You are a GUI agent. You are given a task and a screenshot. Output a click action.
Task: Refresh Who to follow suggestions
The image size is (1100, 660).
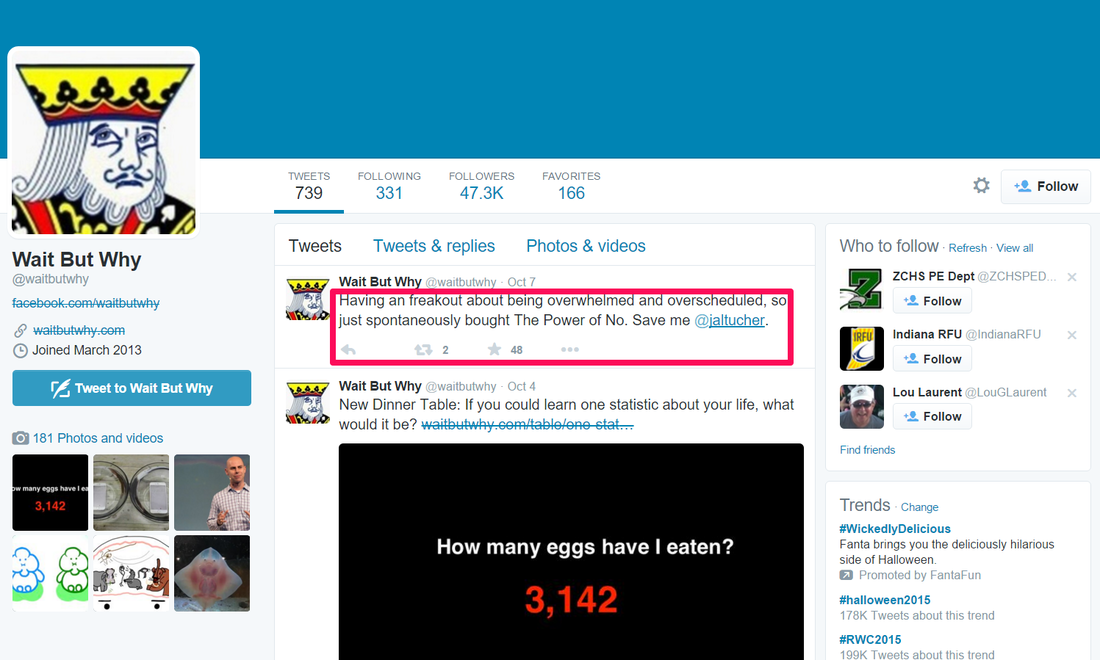pyautogui.click(x=967, y=248)
